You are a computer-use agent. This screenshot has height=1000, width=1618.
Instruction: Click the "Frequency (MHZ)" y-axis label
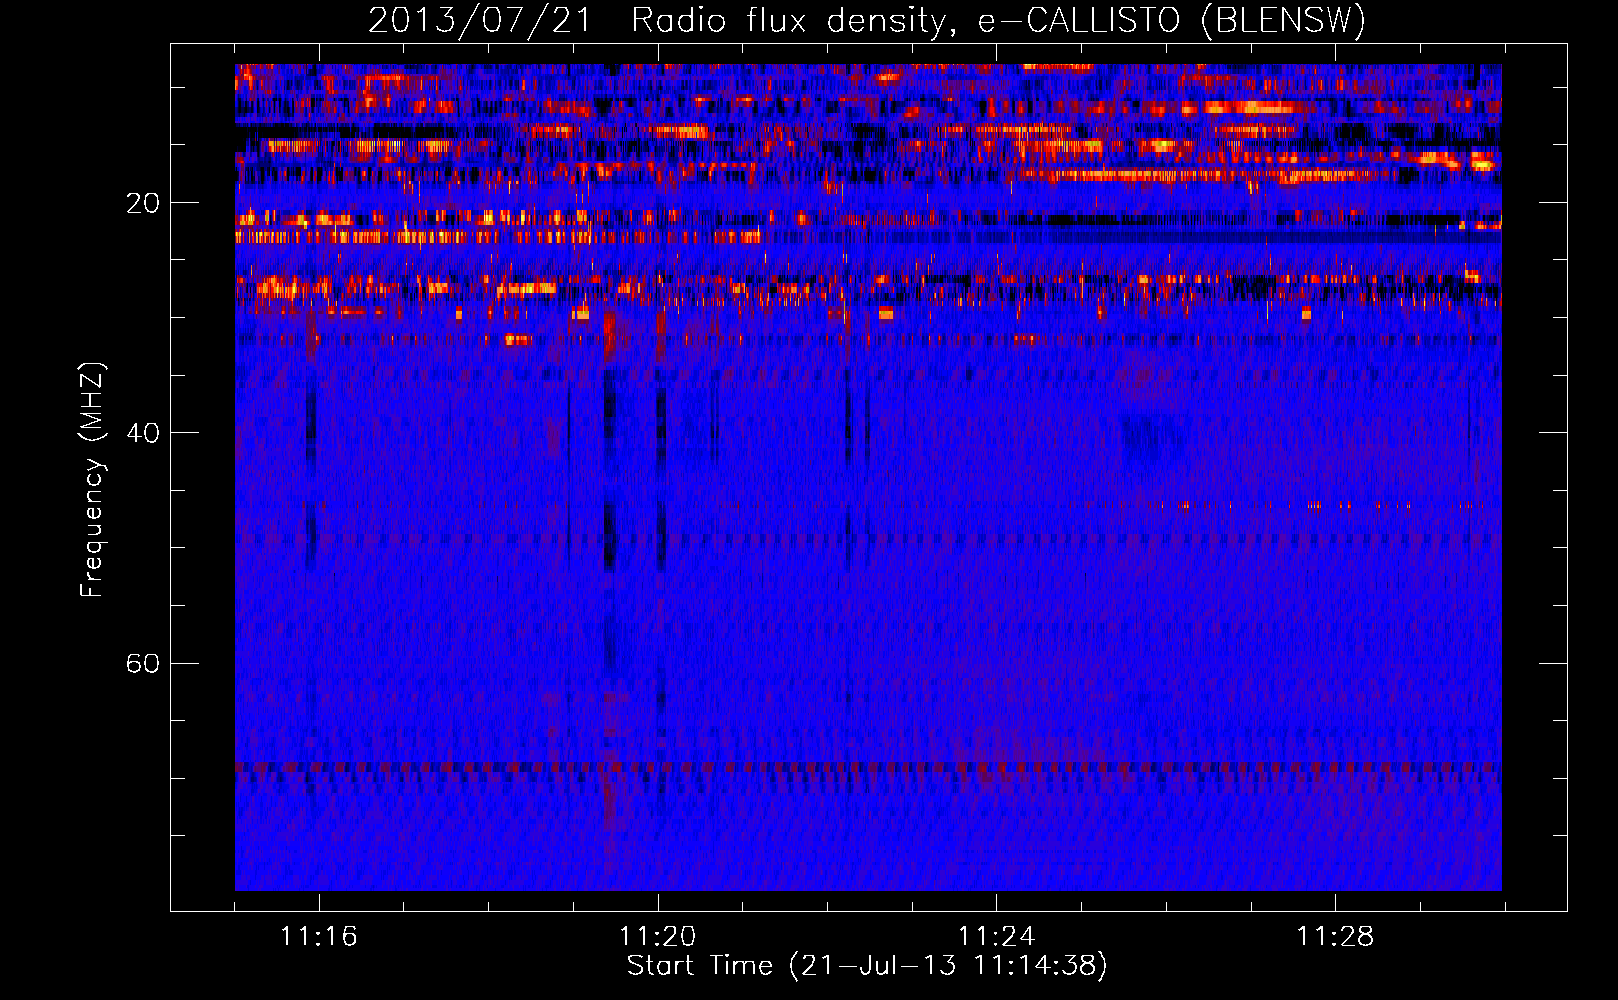pos(92,480)
